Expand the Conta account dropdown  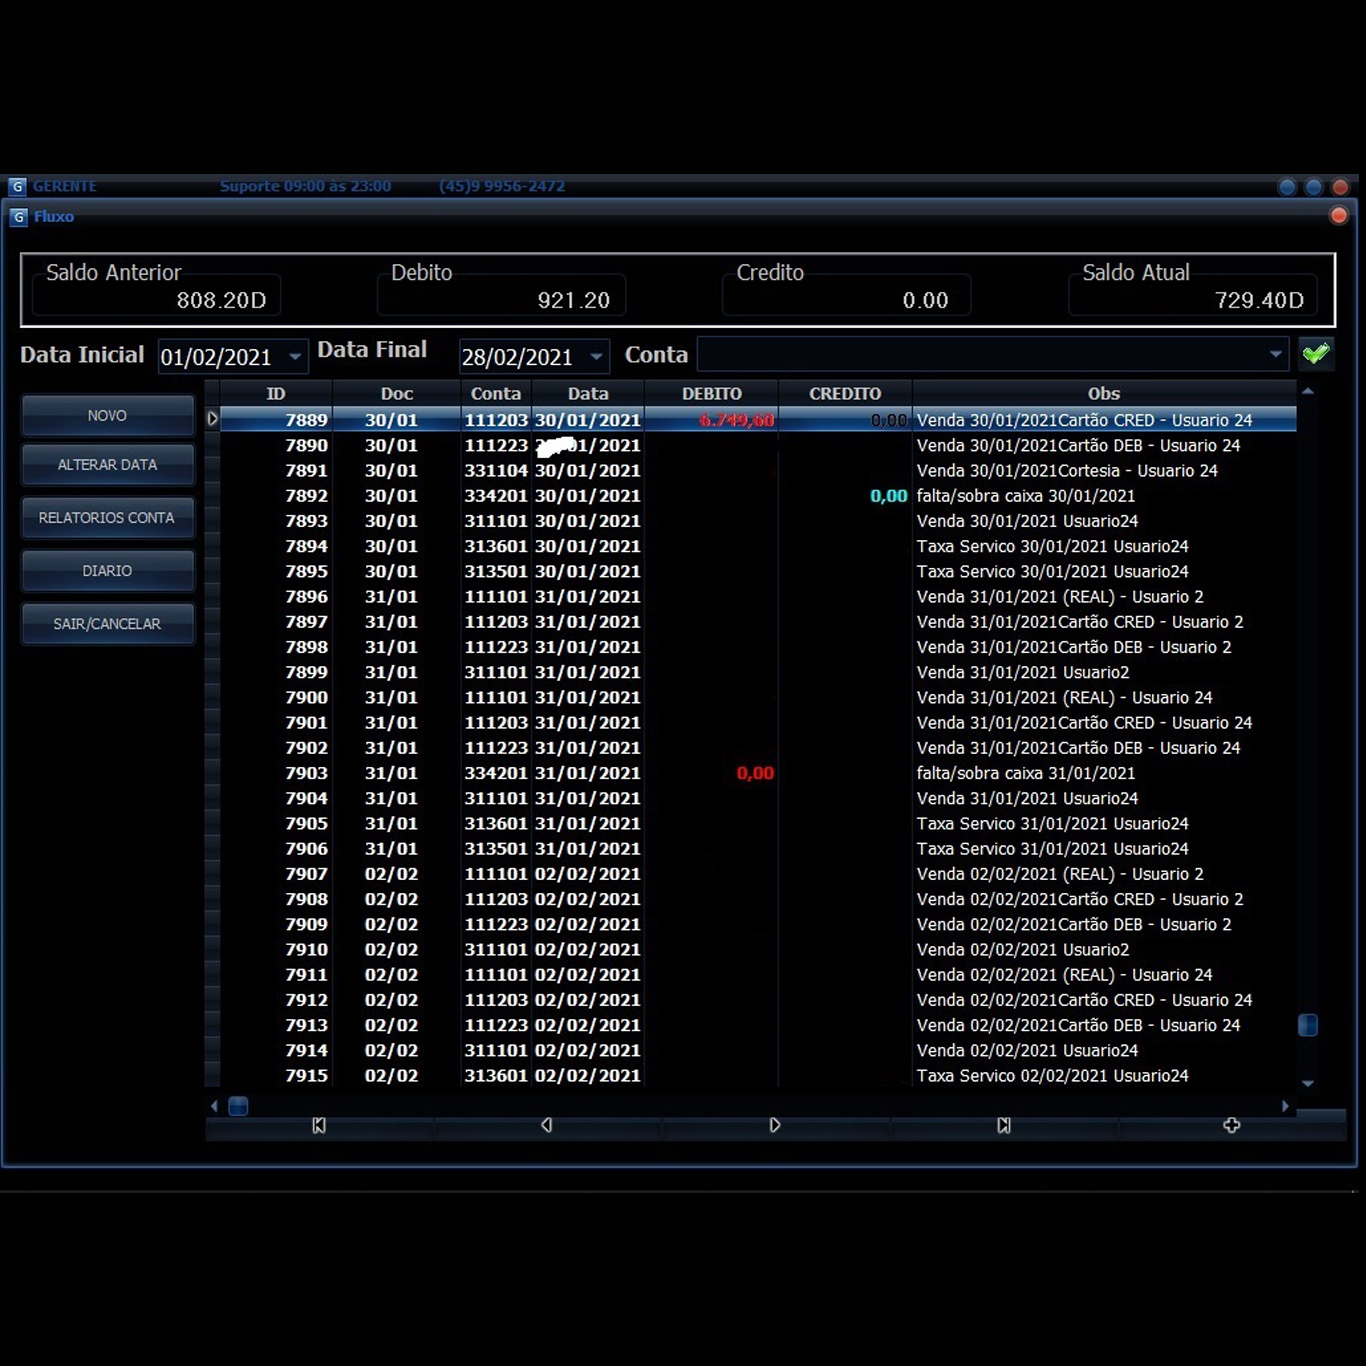(x=1275, y=354)
